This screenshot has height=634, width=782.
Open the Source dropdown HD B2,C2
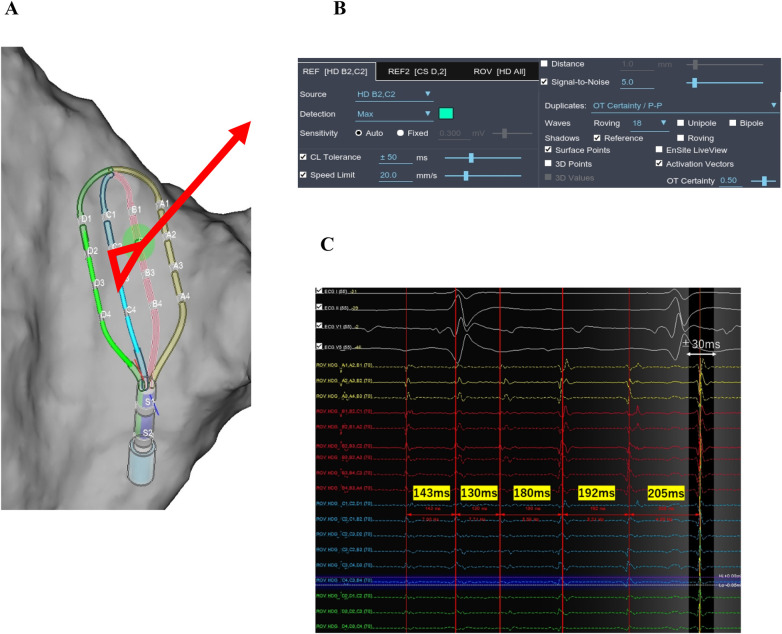pos(394,94)
